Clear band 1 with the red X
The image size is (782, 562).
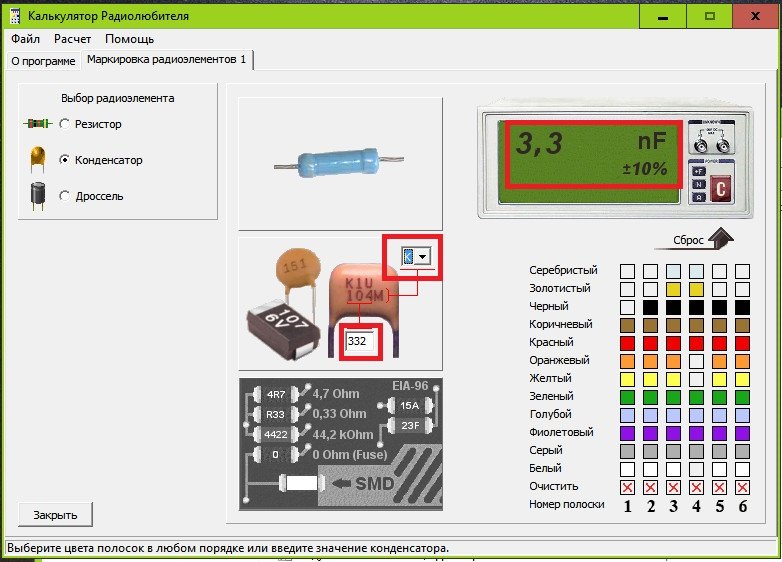627,487
